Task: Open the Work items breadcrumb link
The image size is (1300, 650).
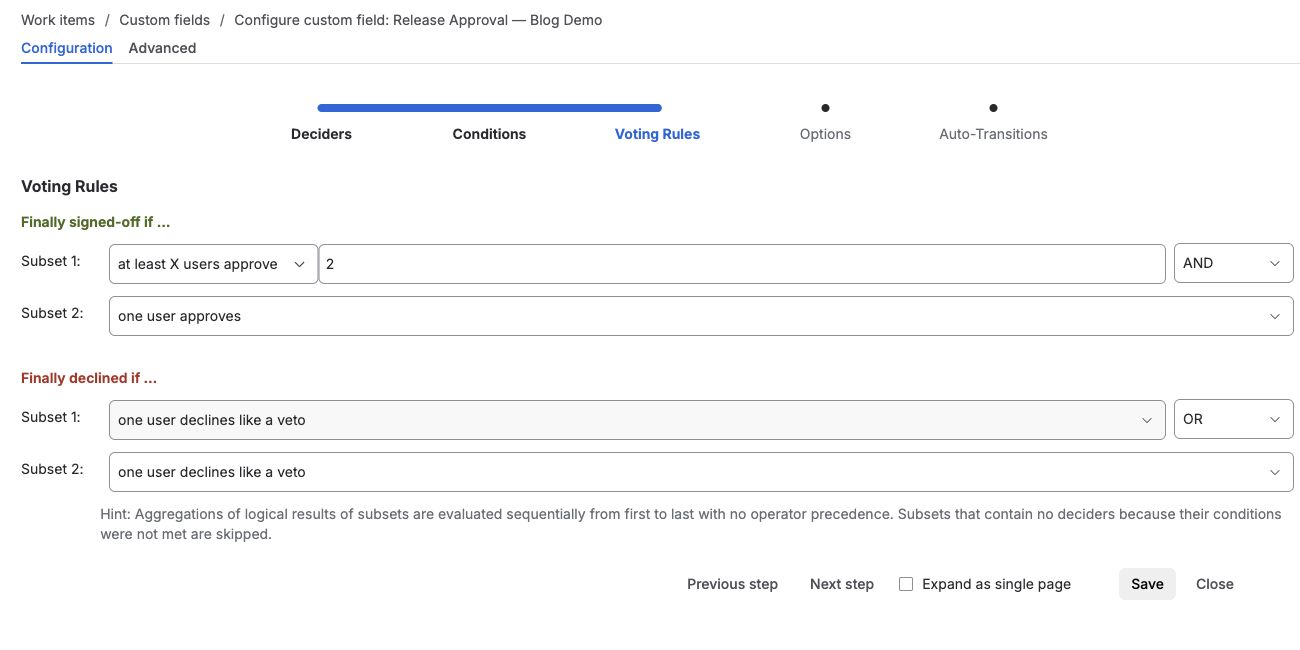Action: [58, 20]
